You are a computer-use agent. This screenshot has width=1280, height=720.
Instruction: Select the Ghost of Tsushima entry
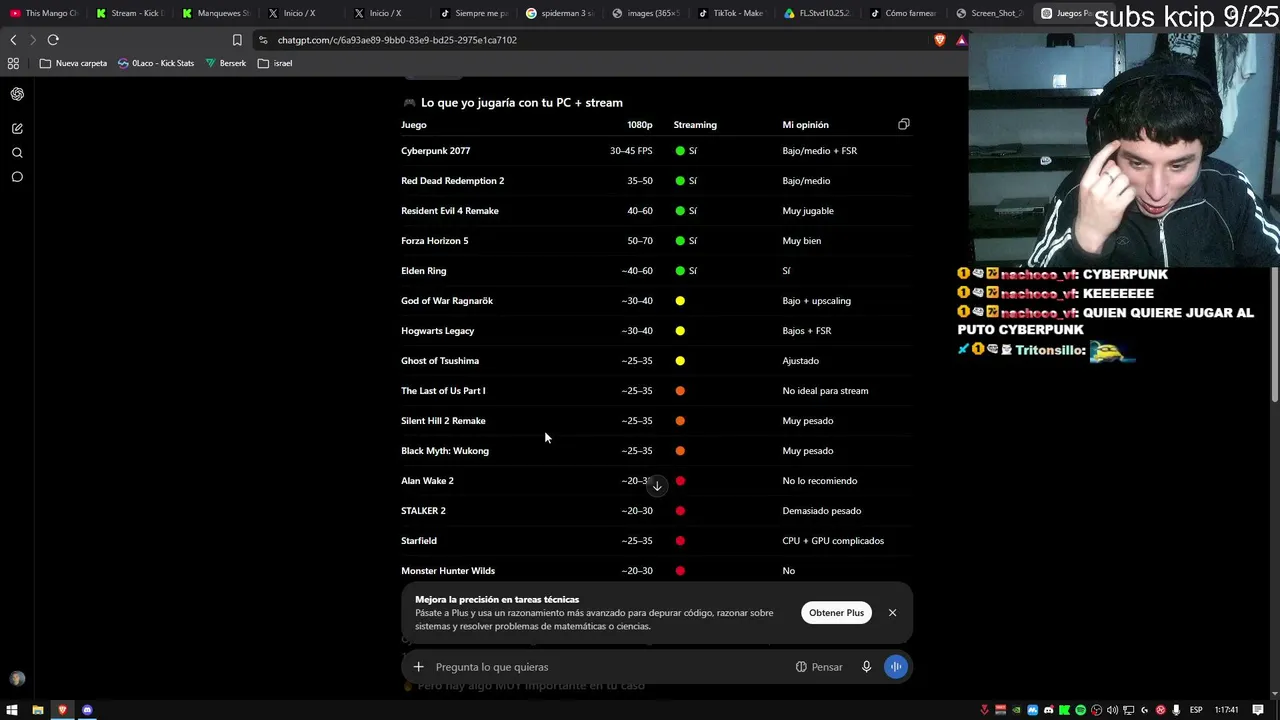(440, 361)
